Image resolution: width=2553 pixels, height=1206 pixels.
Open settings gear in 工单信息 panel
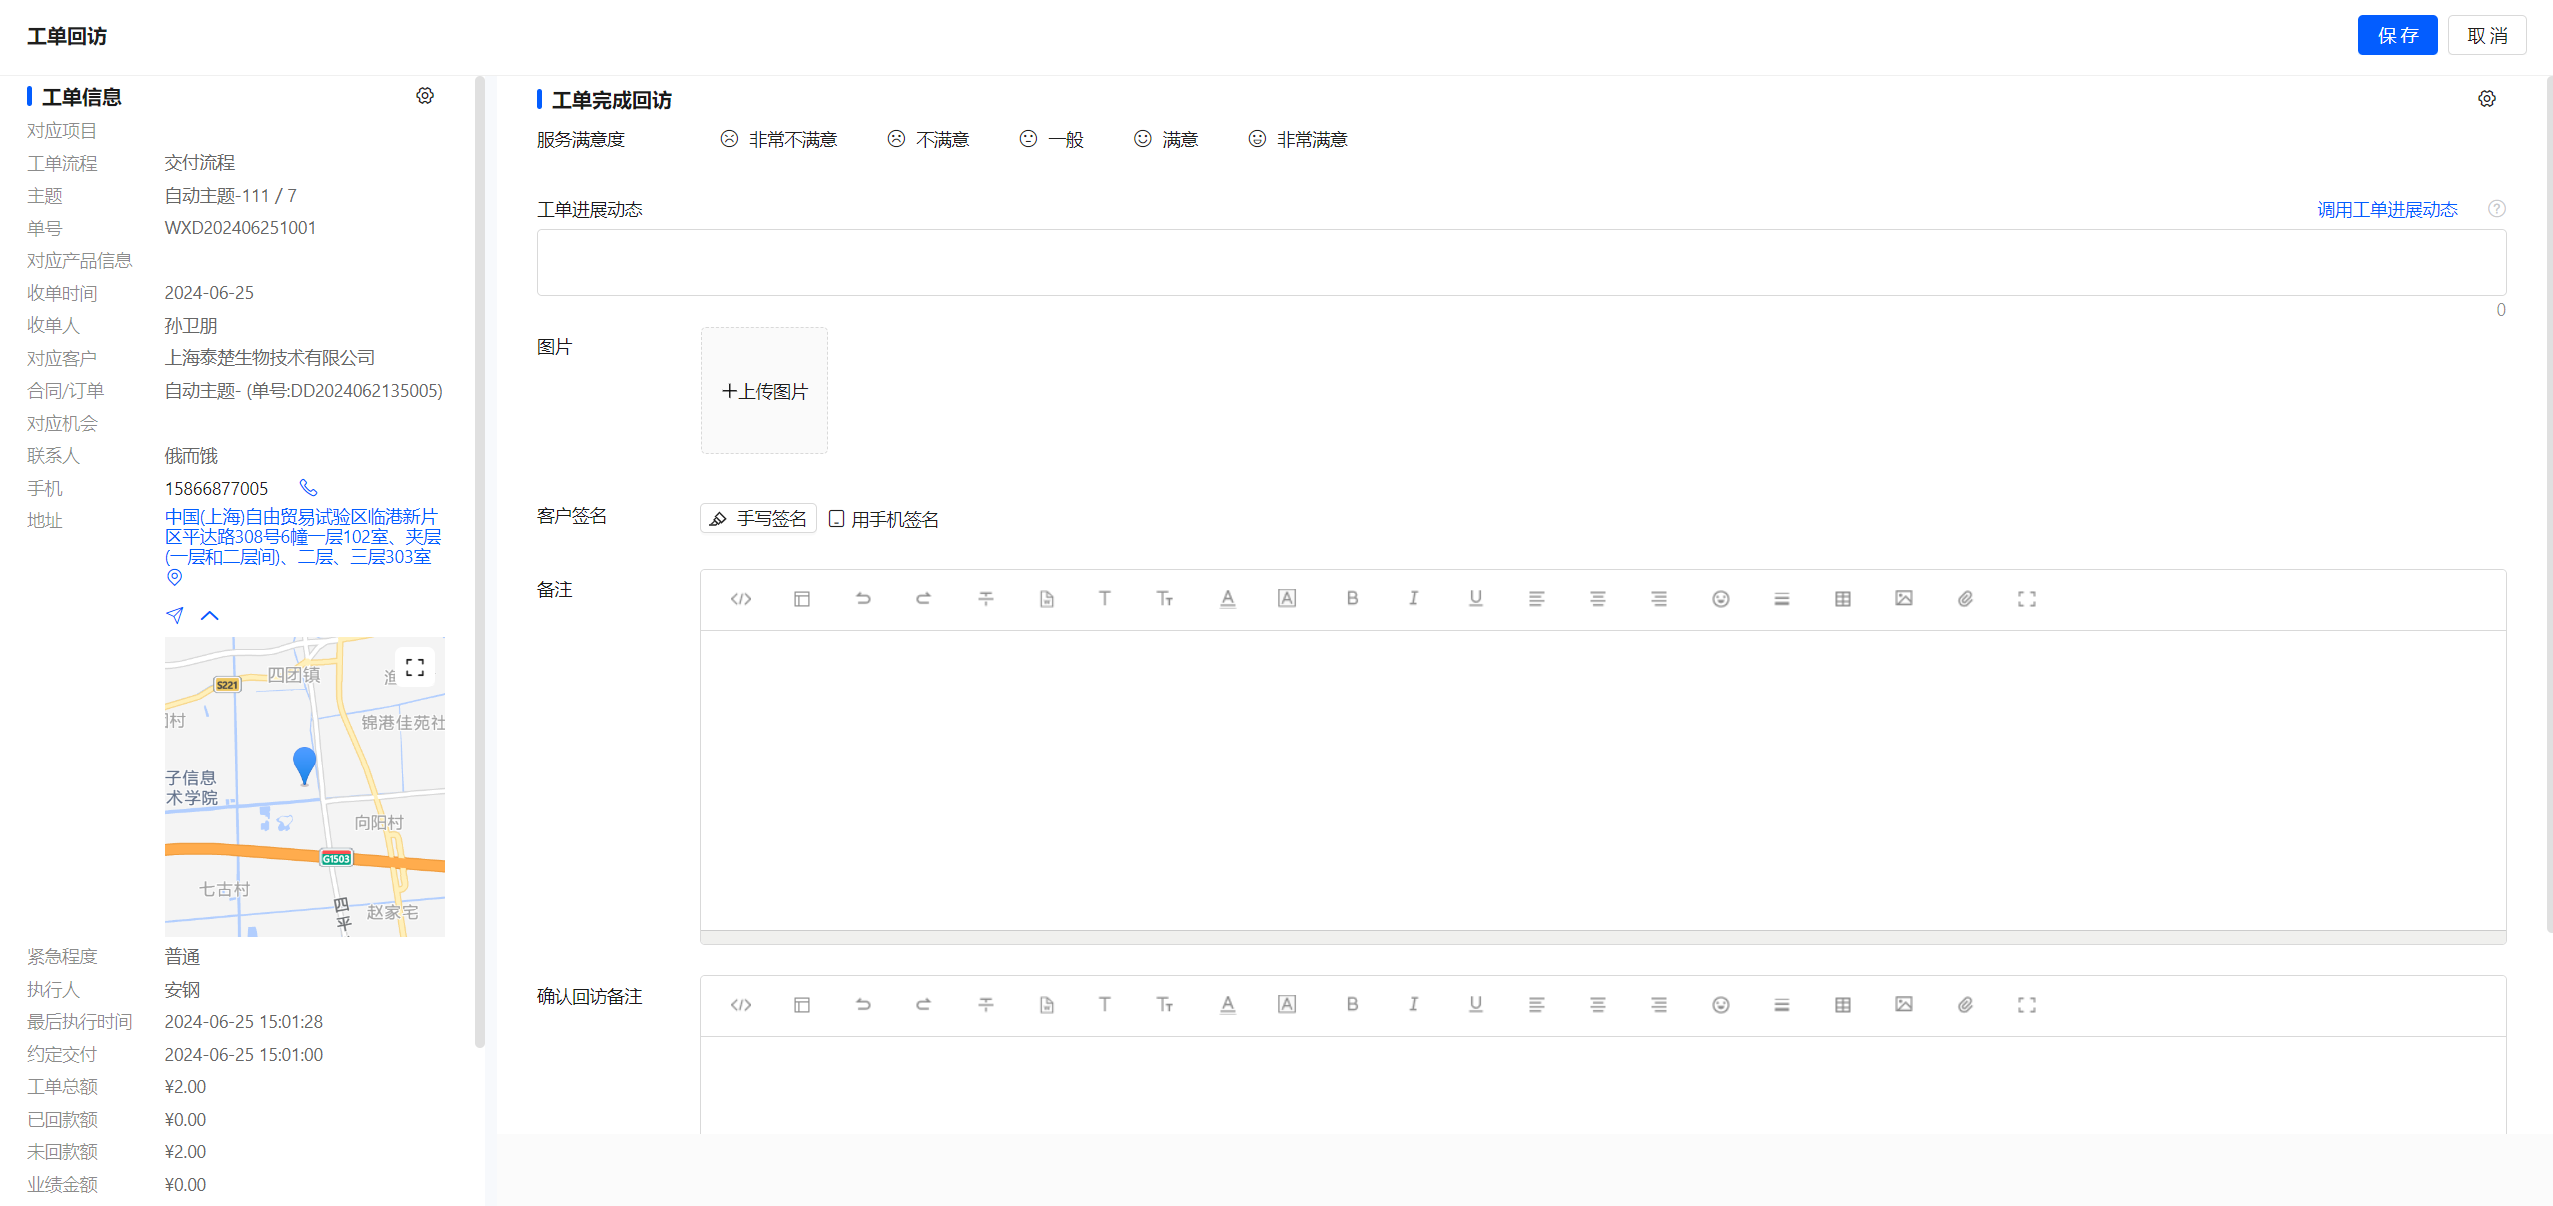coord(425,96)
